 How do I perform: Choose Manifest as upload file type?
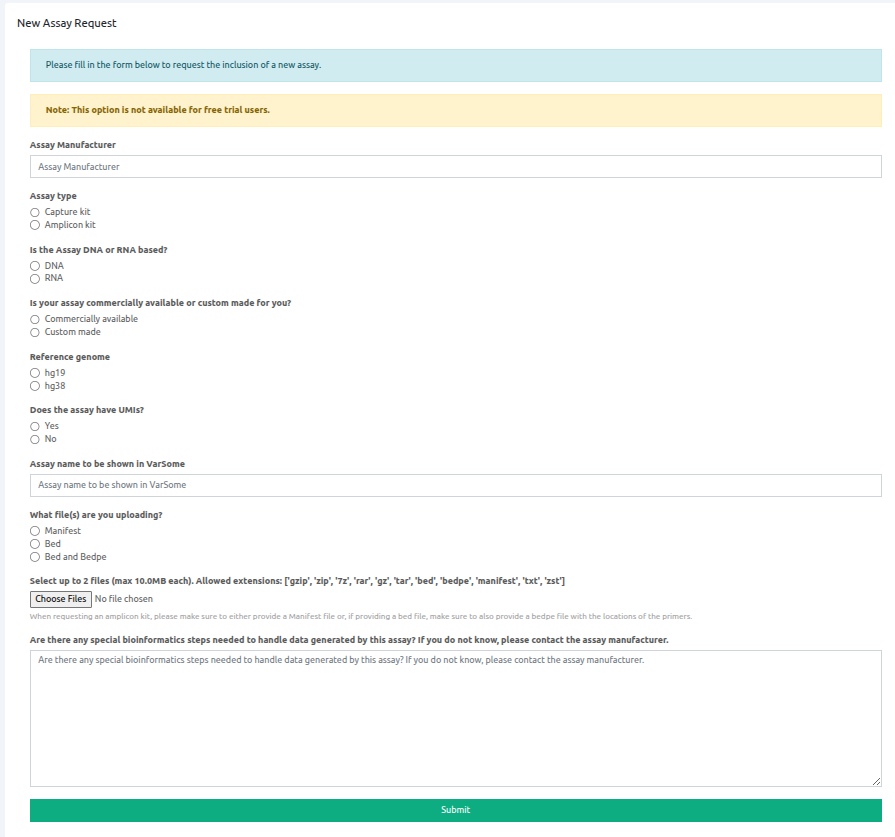click(x=35, y=531)
